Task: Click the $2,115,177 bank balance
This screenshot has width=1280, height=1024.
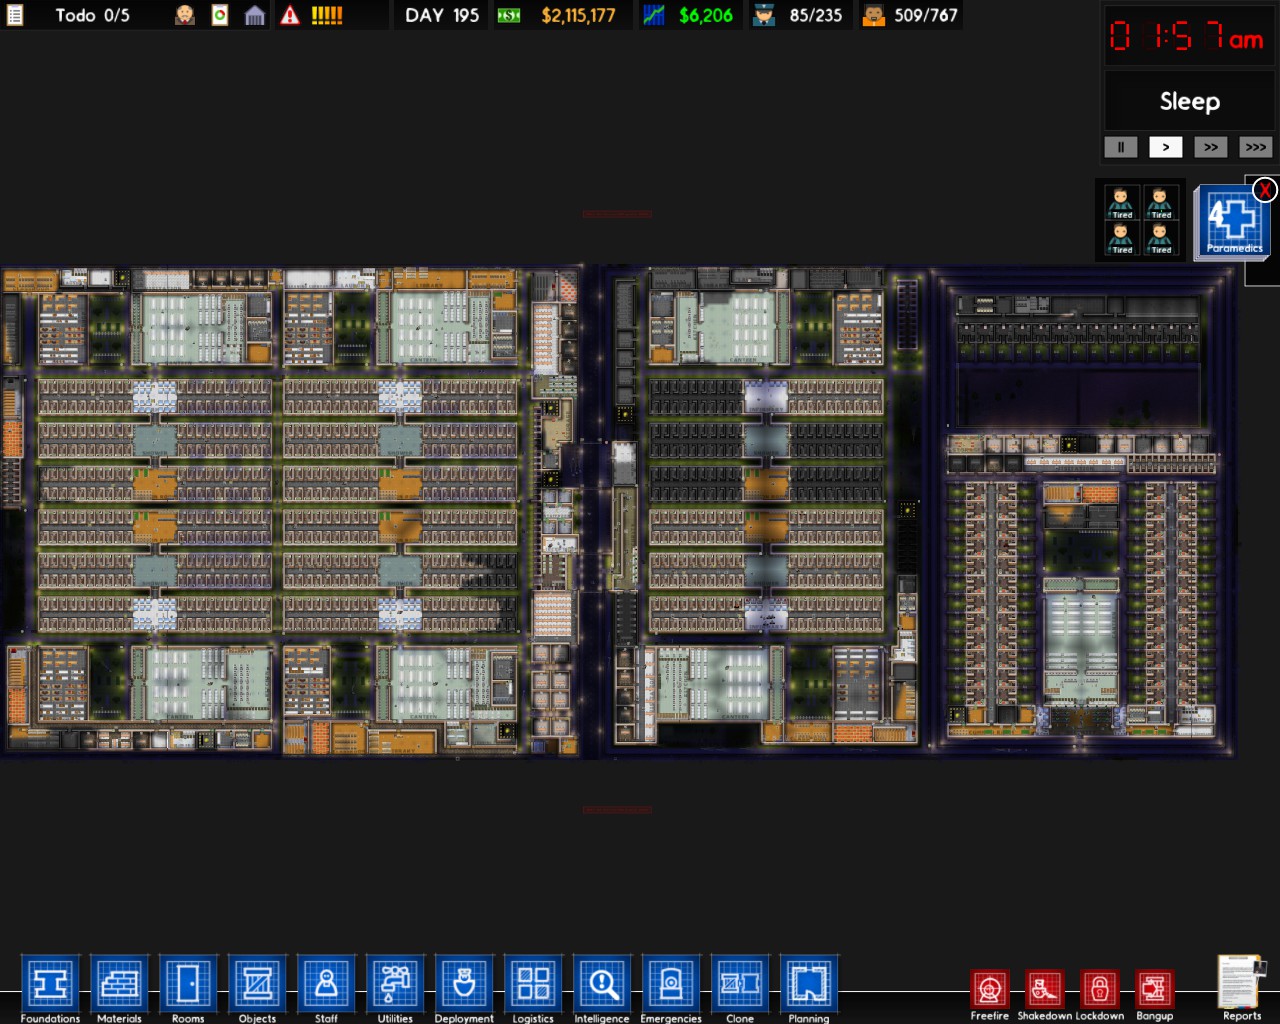Action: pyautogui.click(x=579, y=15)
